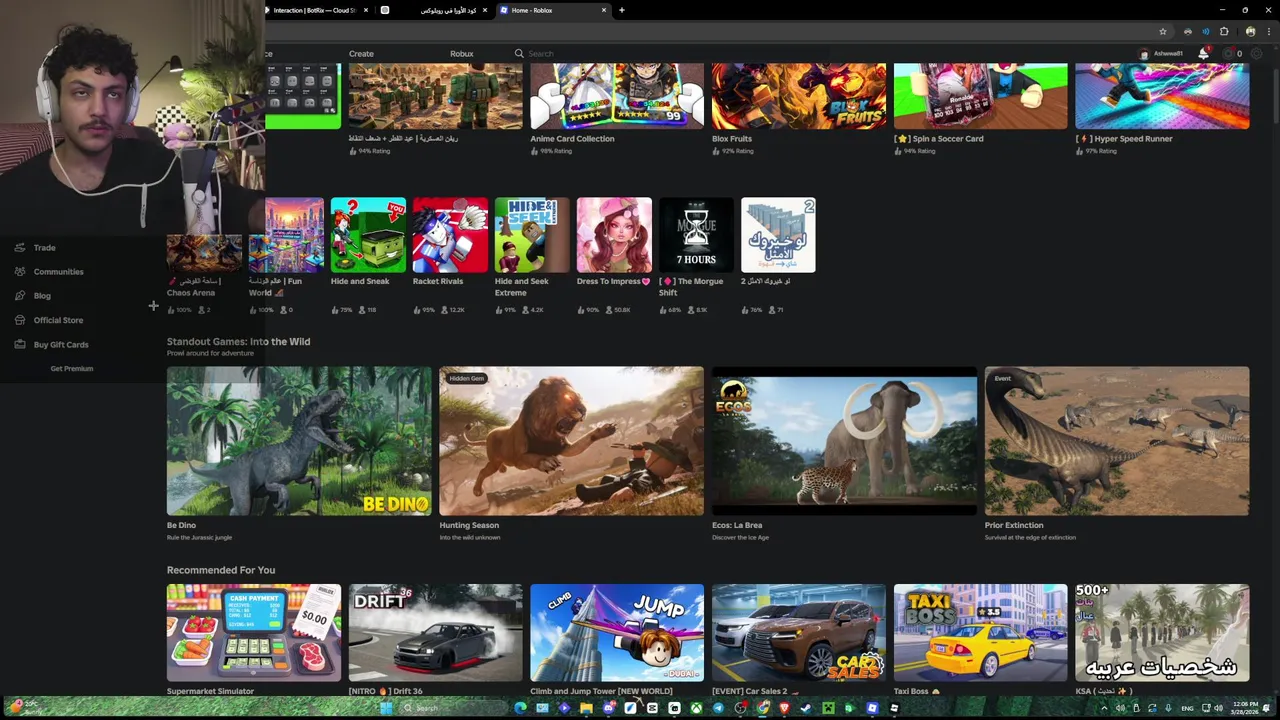Open the Create menu in Roblox header
The image size is (1280, 720).
pyautogui.click(x=361, y=54)
